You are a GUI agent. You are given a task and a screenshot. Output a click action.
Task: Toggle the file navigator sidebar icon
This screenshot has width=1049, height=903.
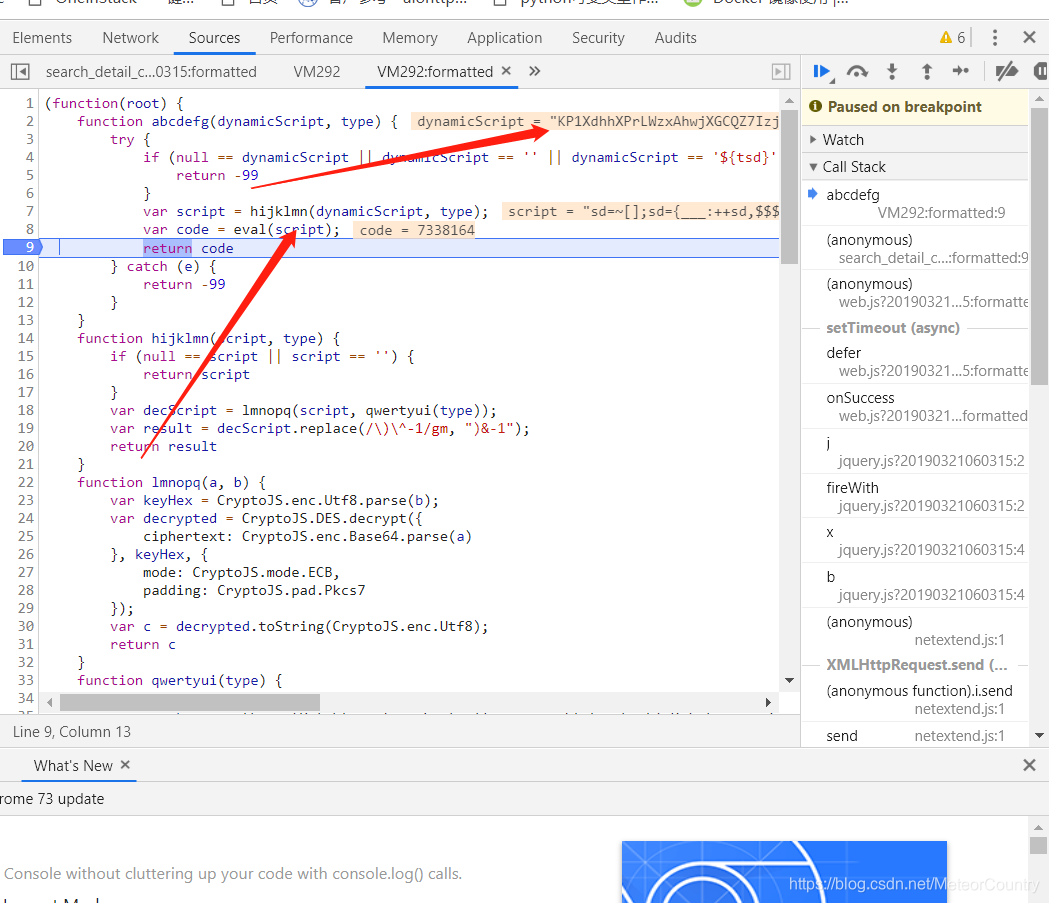[x=20, y=72]
